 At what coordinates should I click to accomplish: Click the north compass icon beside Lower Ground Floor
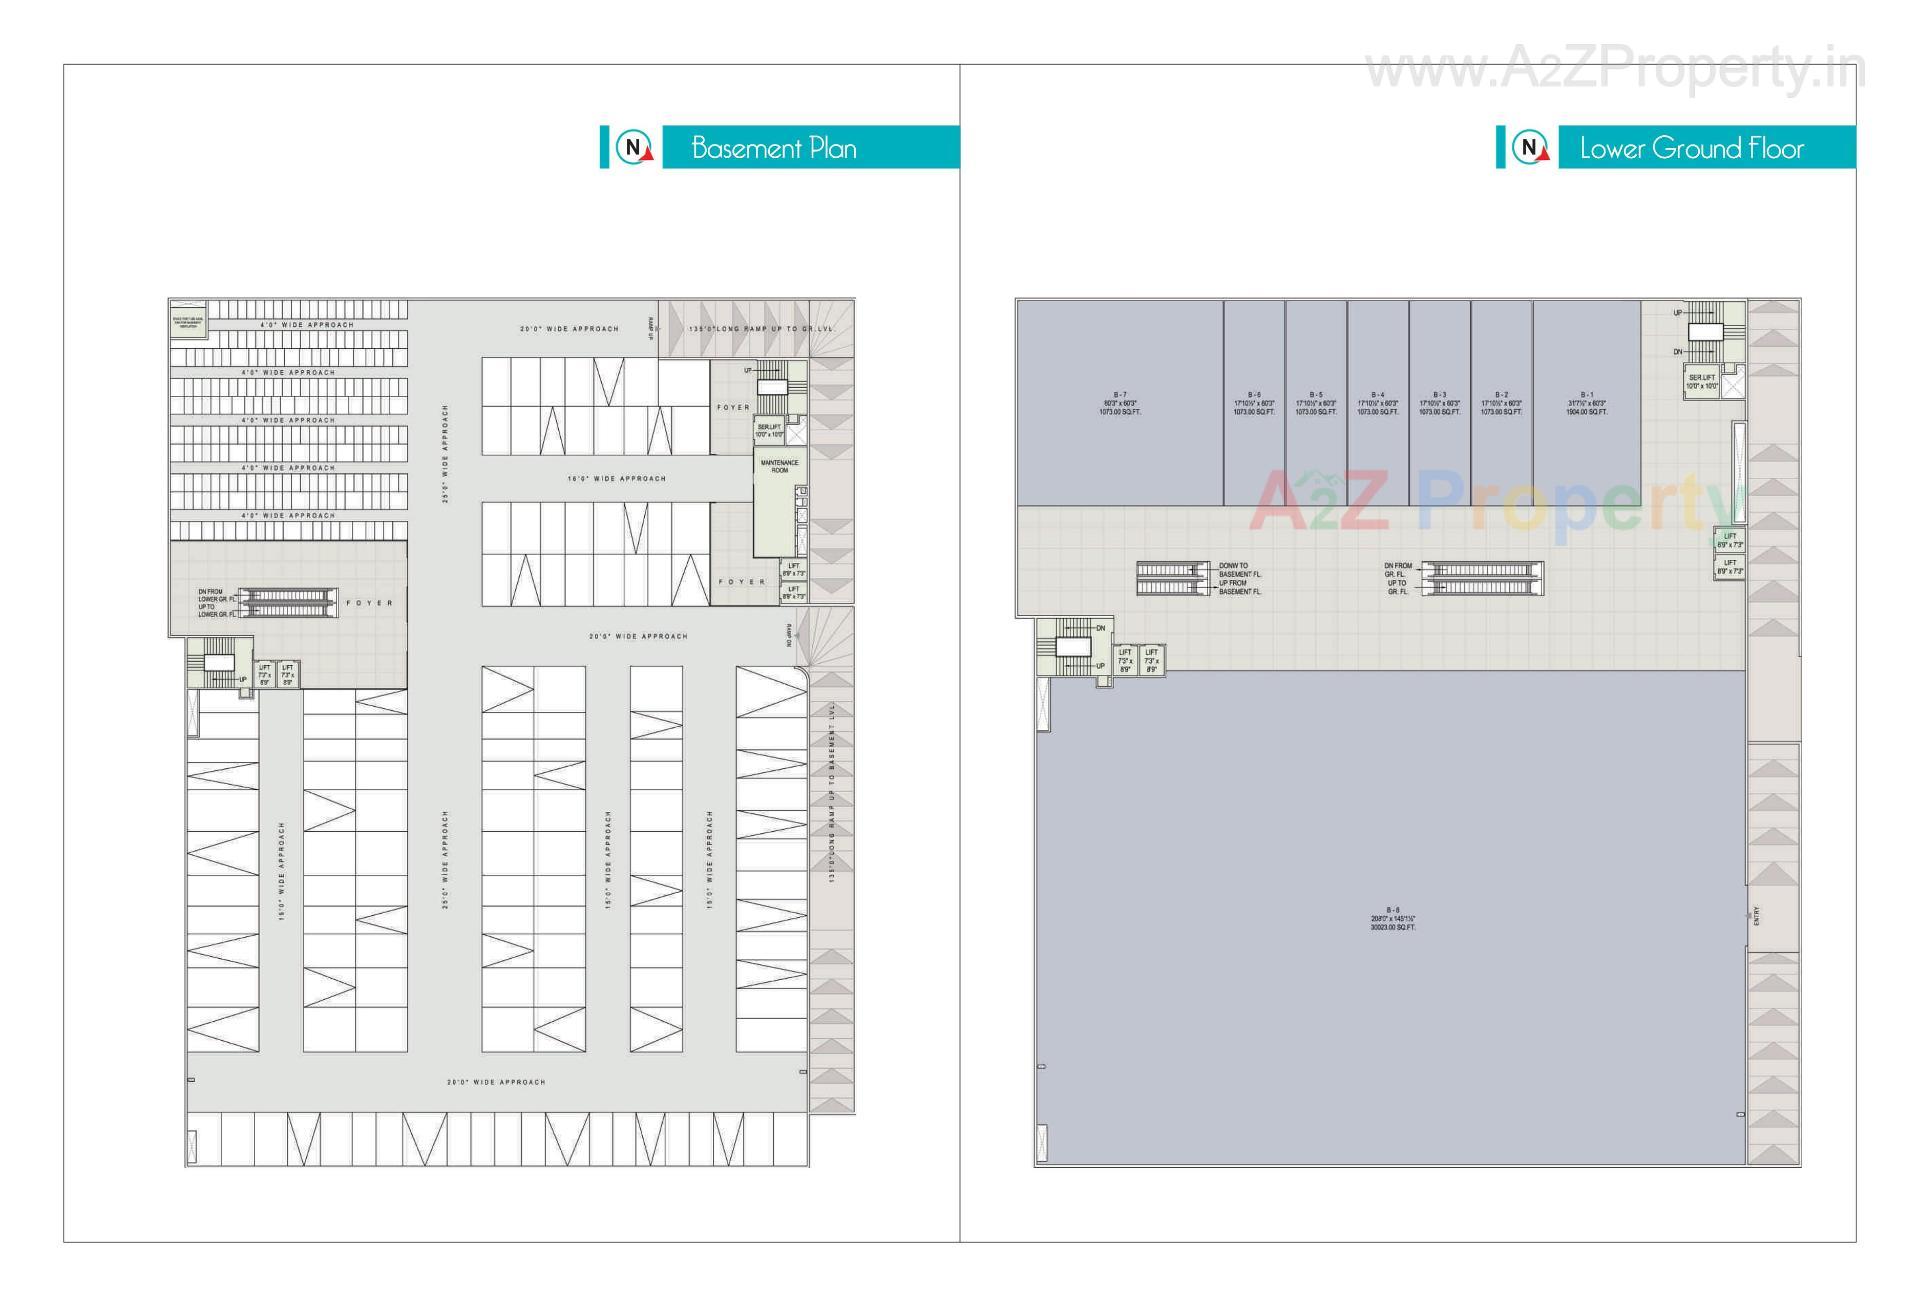tap(1527, 148)
